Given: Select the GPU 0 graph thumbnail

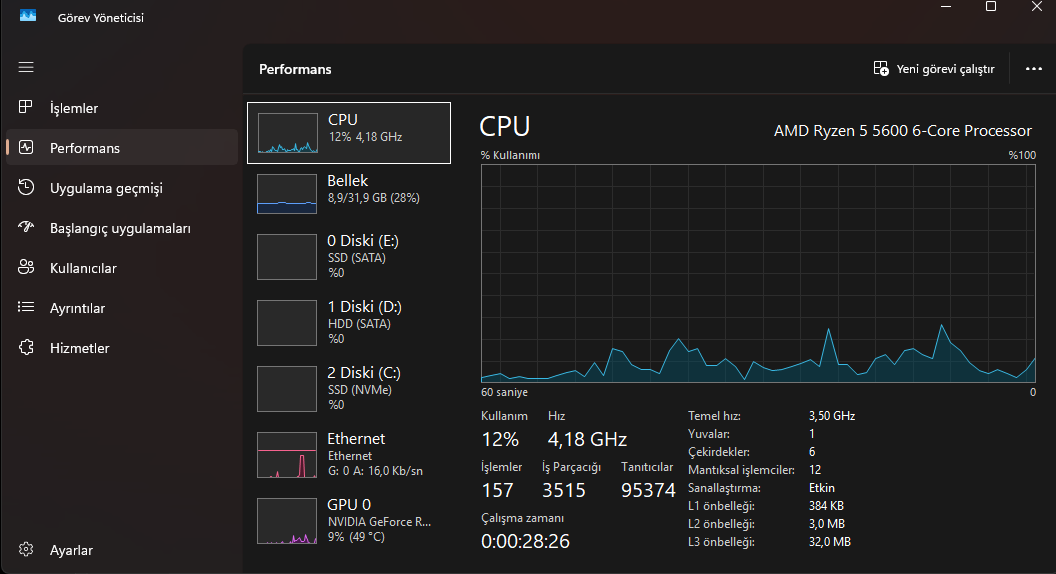Looking at the screenshot, I should (287, 521).
